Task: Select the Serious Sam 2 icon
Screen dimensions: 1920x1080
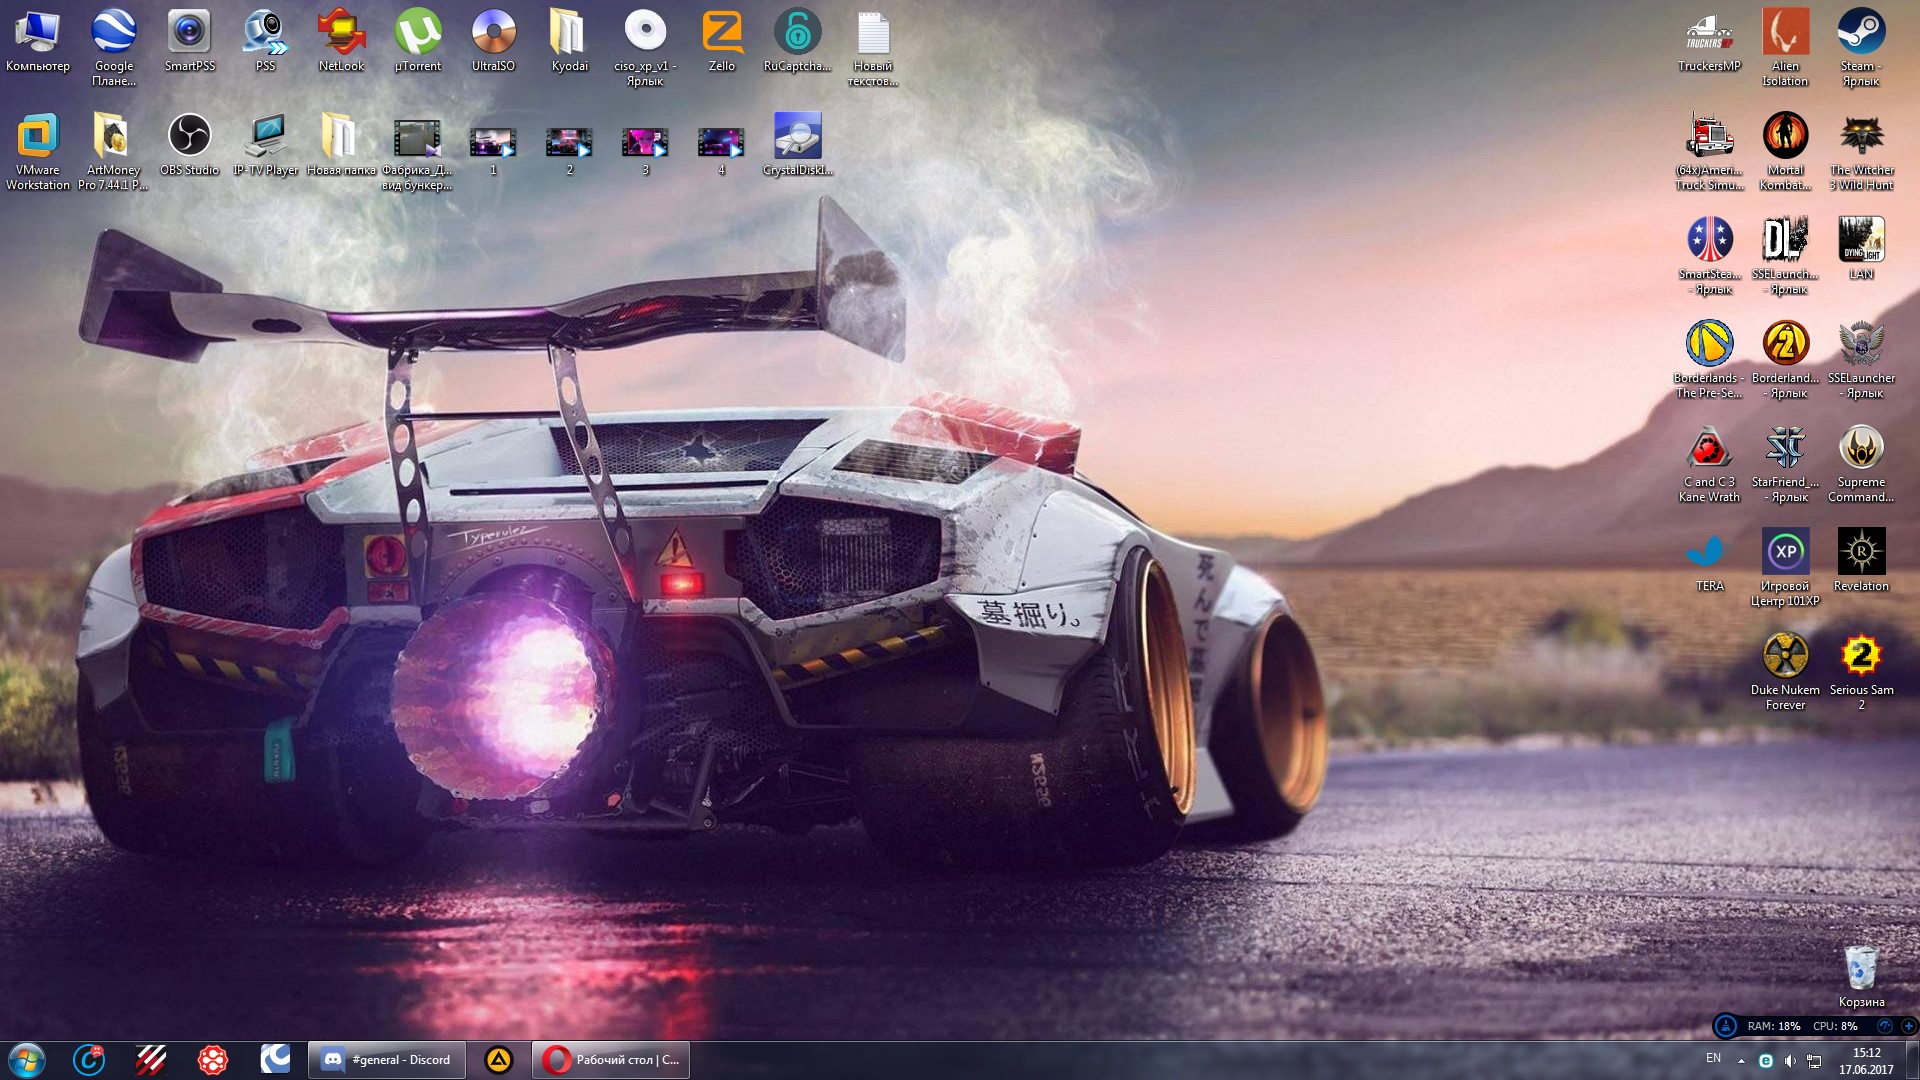Action: pos(1861,670)
